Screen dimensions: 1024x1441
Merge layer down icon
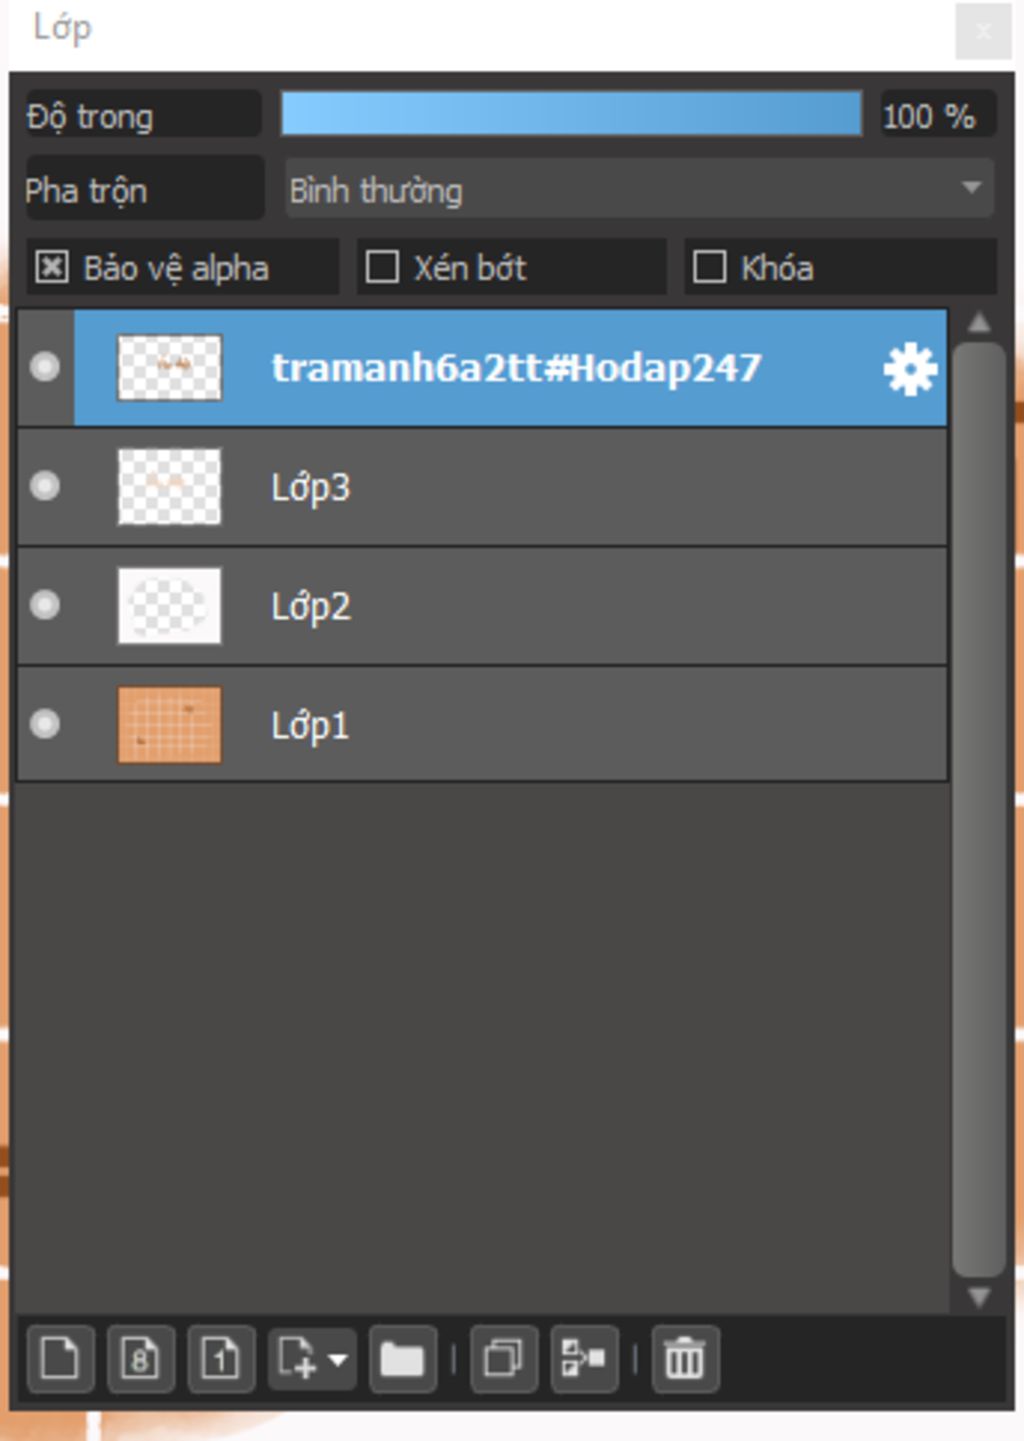[584, 1359]
